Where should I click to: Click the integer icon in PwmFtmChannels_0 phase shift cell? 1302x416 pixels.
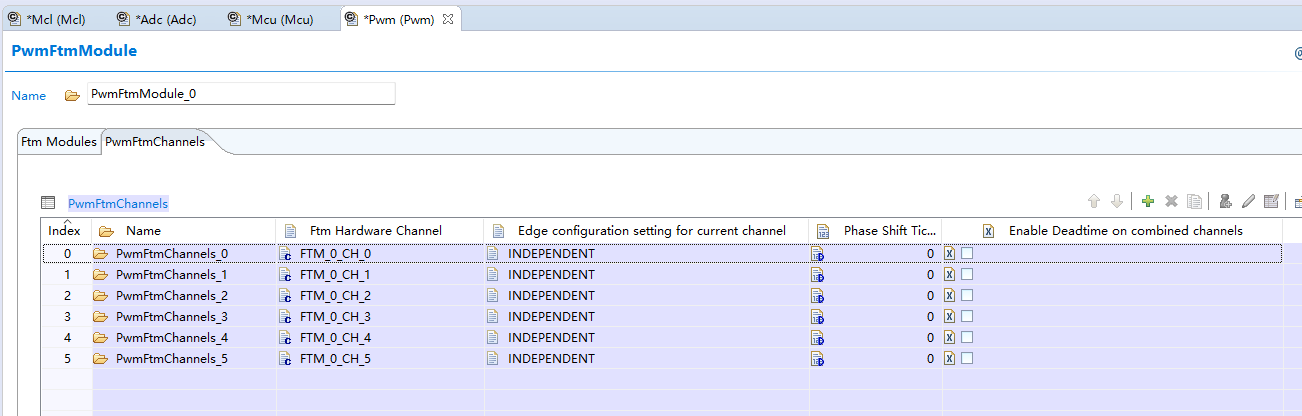tap(818, 254)
